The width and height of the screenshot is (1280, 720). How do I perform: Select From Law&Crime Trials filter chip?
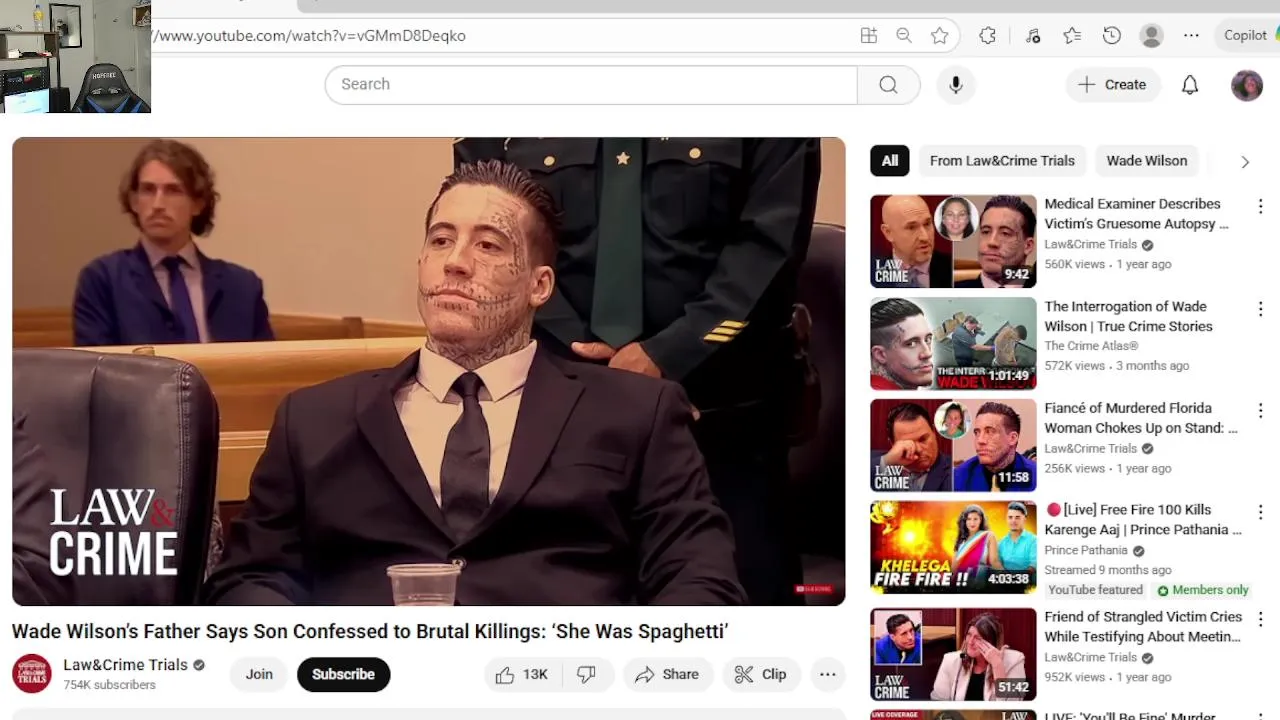1002,161
